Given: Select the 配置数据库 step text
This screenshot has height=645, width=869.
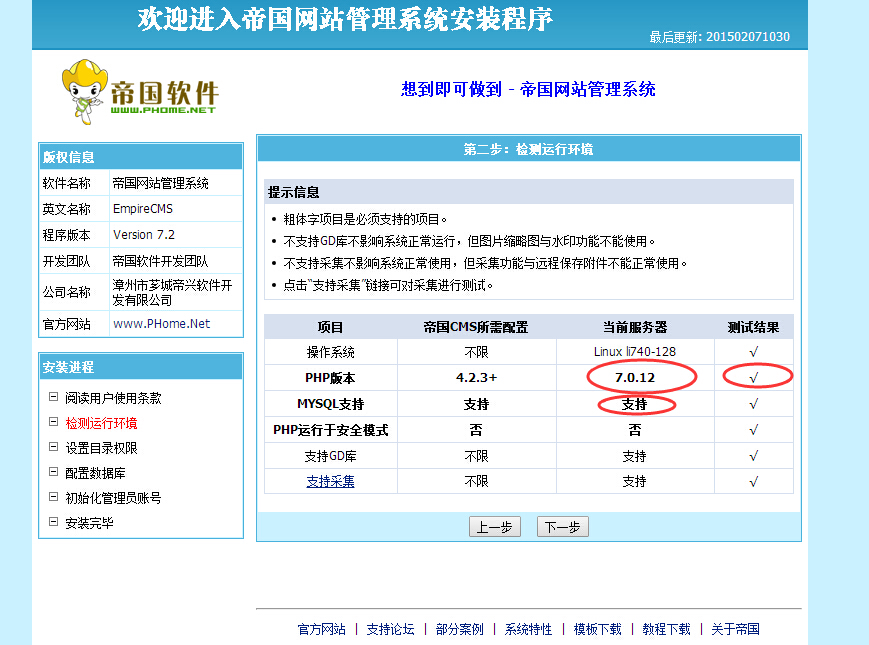Looking at the screenshot, I should 95,473.
